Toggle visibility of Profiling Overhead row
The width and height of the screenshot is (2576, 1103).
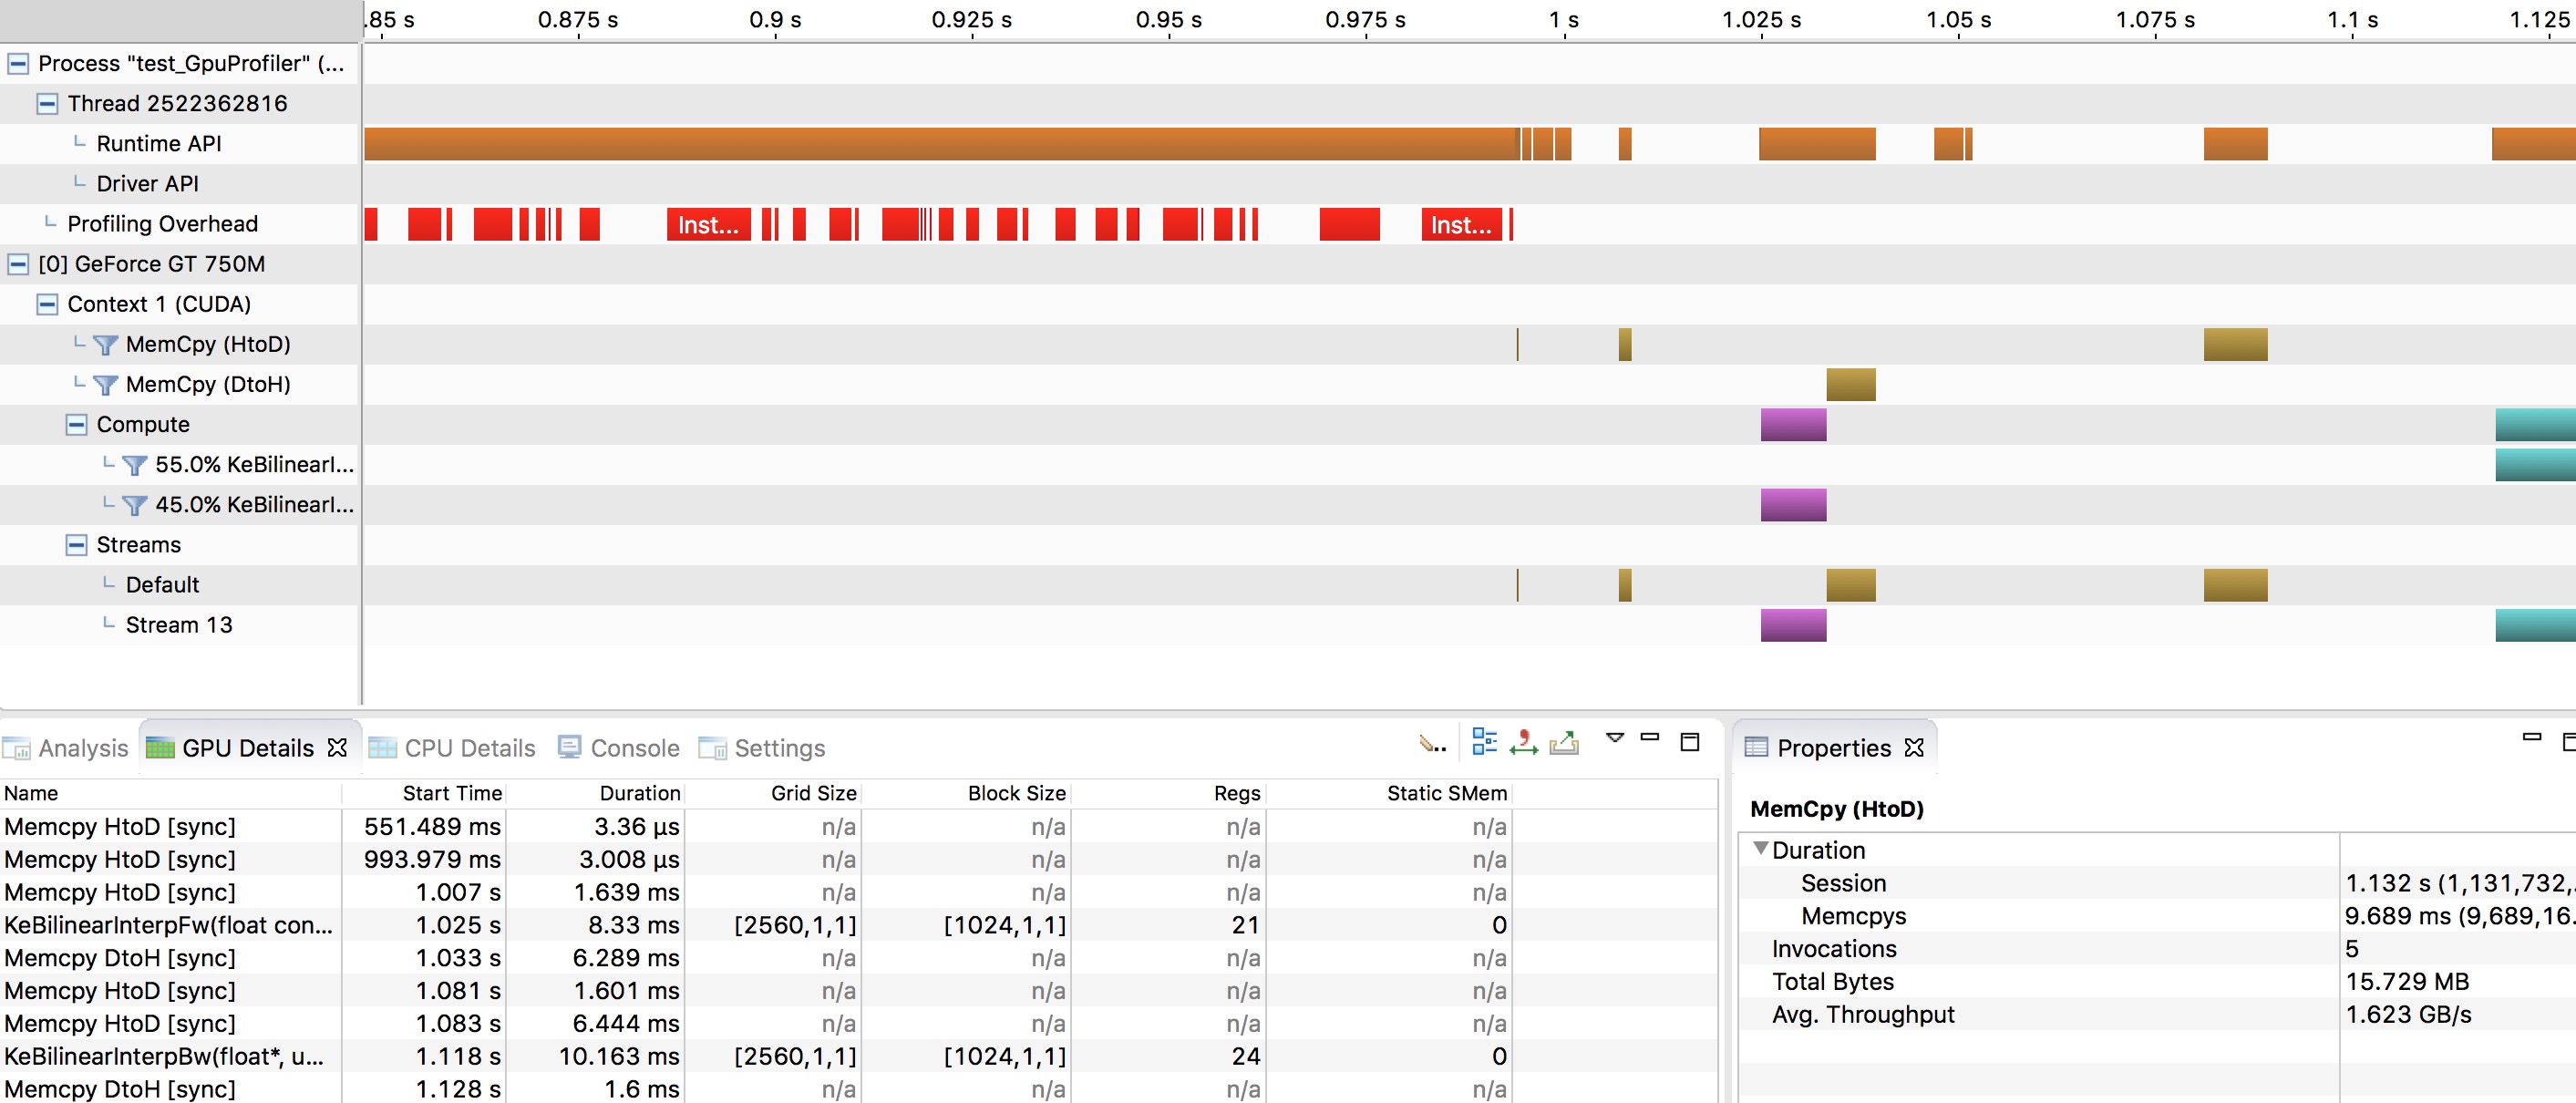[47, 223]
